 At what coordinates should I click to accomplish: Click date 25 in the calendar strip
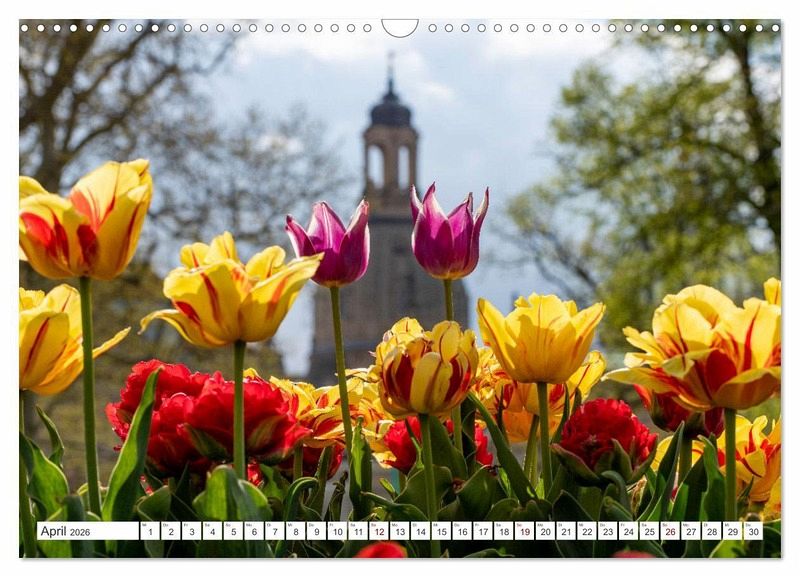click(650, 531)
